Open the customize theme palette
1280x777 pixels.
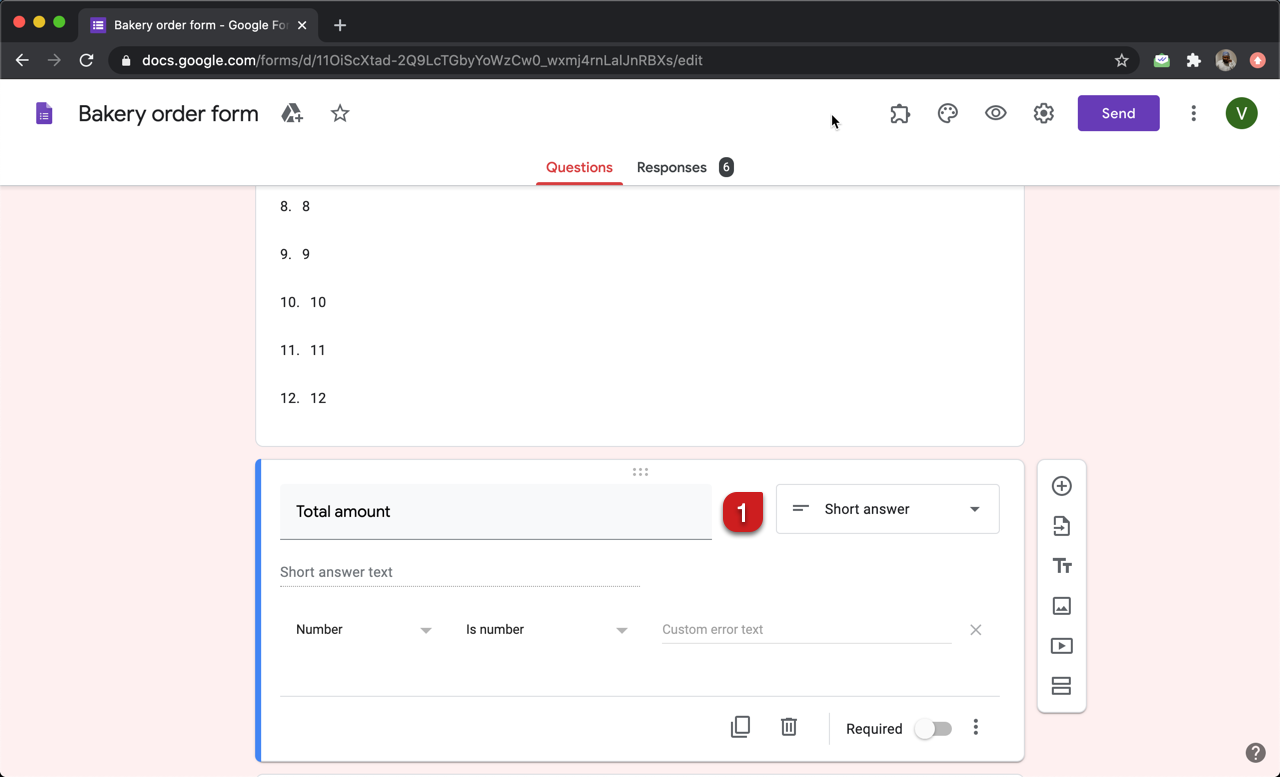click(947, 114)
